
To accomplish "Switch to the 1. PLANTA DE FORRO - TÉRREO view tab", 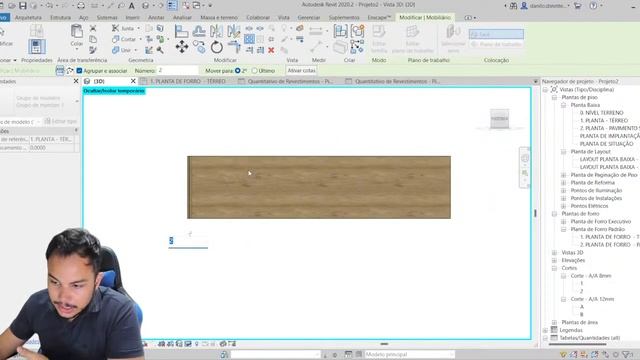I will point(188,81).
